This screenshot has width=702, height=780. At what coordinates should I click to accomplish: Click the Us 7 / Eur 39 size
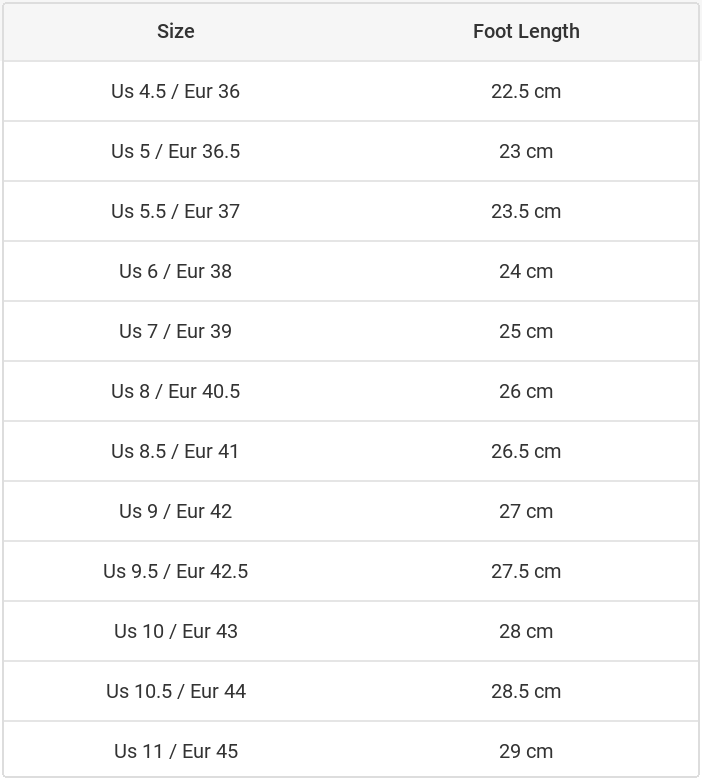coord(175,331)
